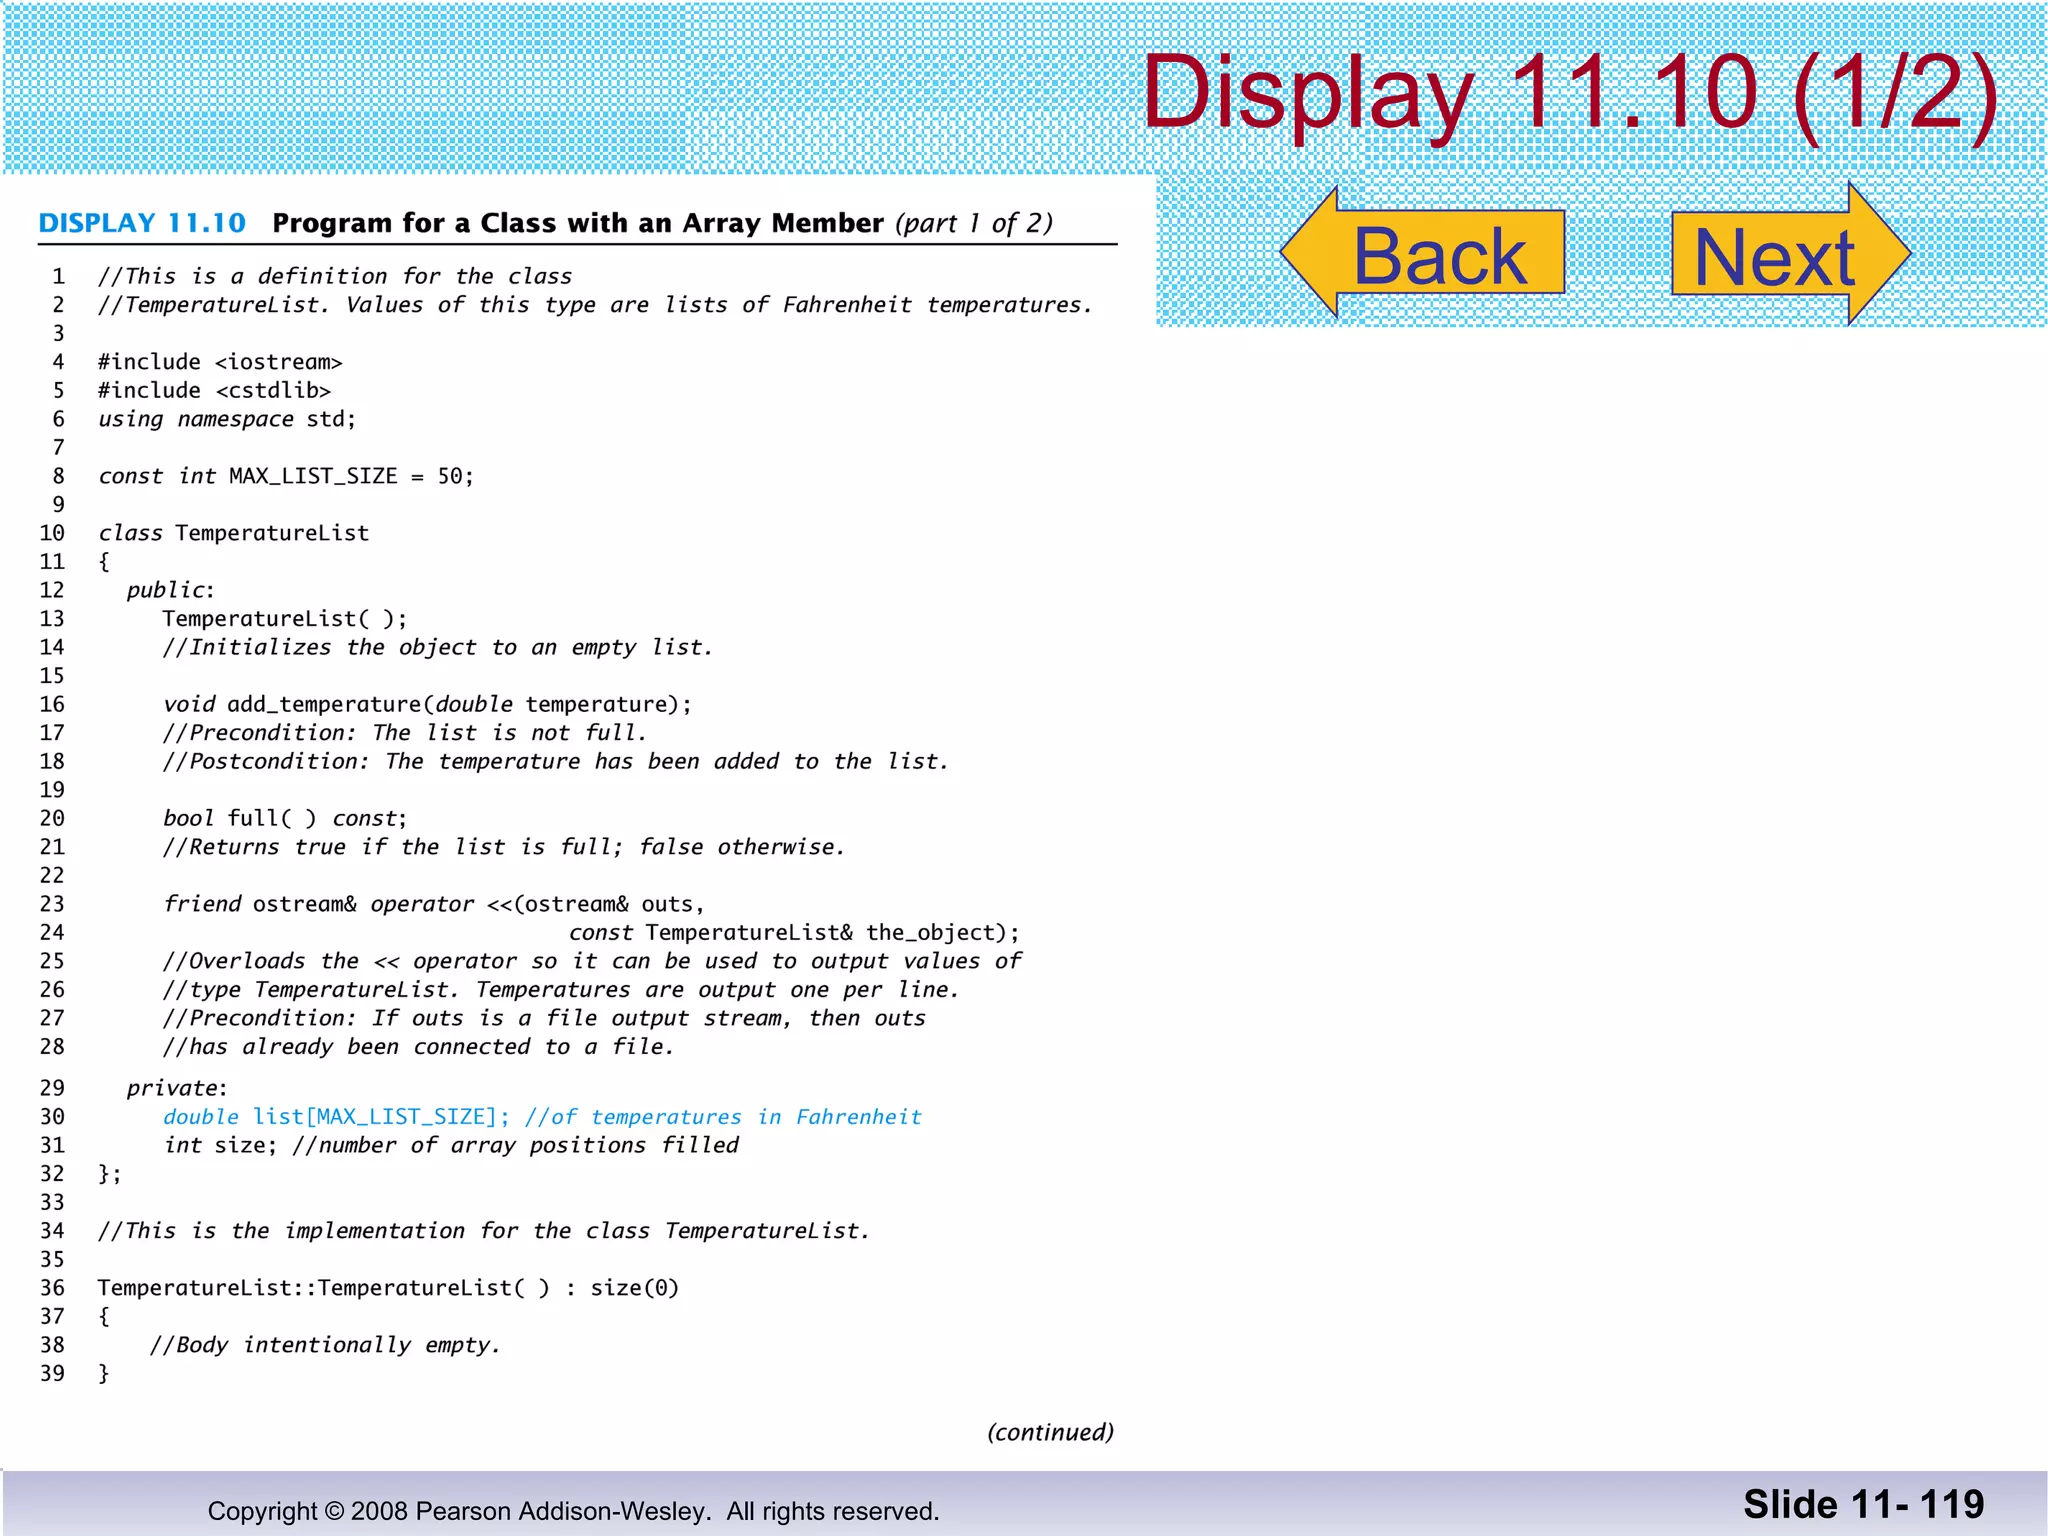Select the slide title 'Display 11.10 (1/2)'
The image size is (2048, 1536).
[1570, 95]
